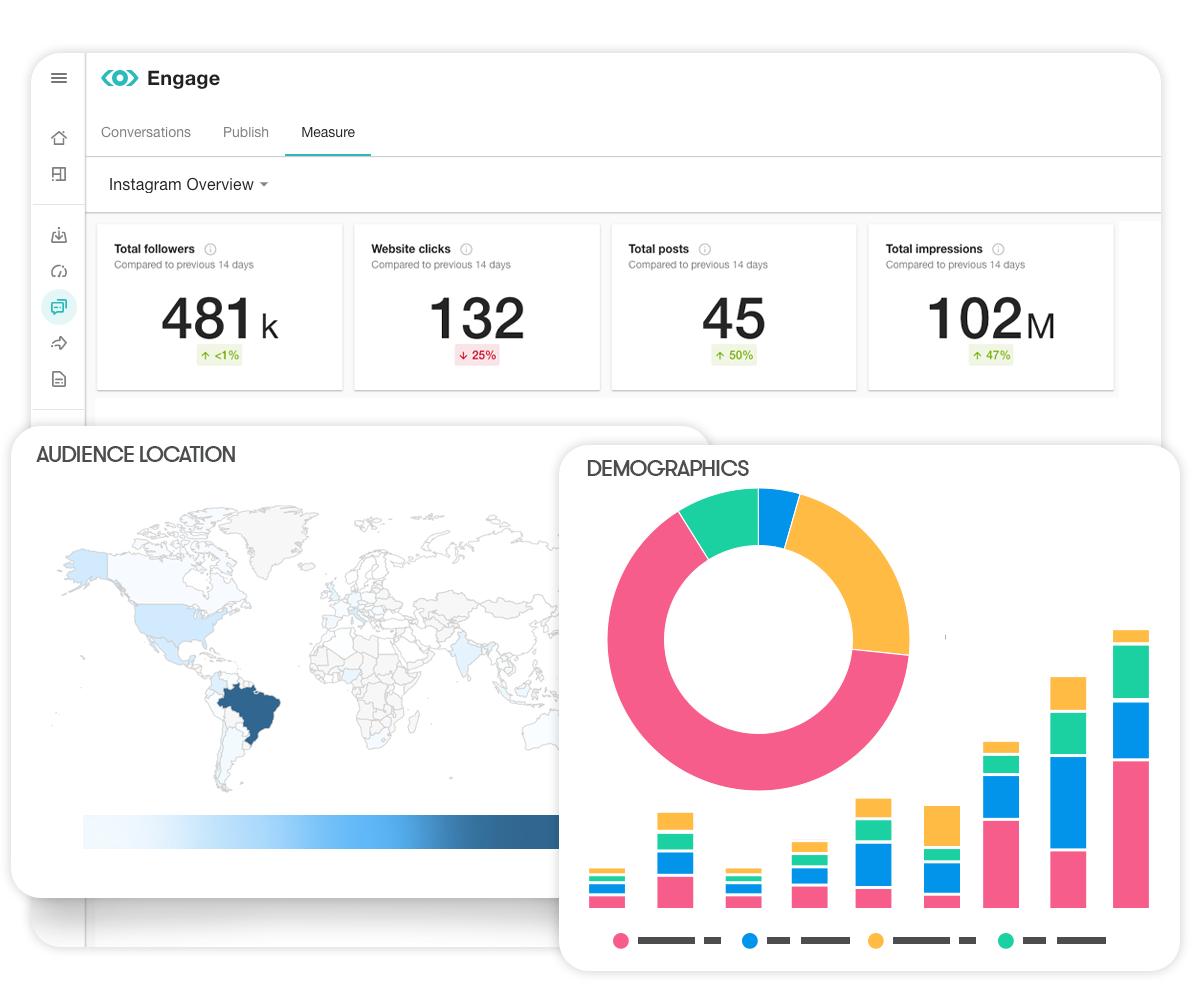This screenshot has height=990, width=1200.
Task: Click the Engage eye logo
Action: [119, 77]
